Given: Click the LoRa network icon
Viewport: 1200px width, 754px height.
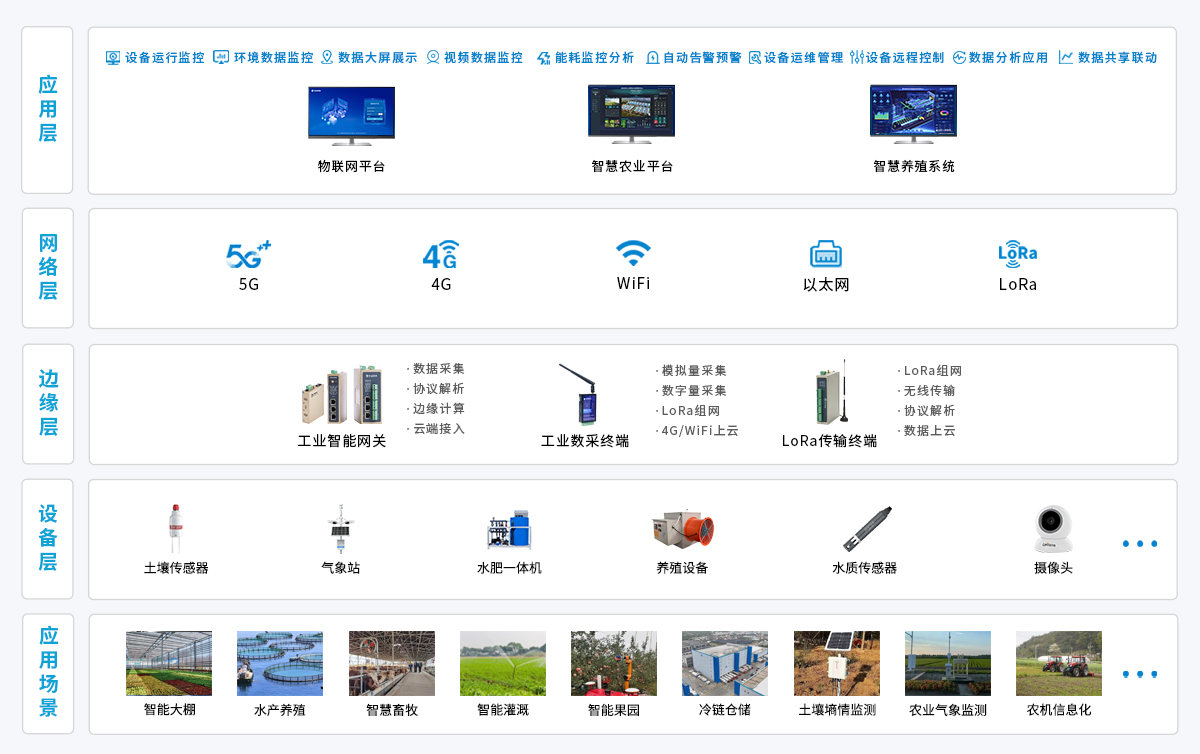Looking at the screenshot, I should [1018, 254].
